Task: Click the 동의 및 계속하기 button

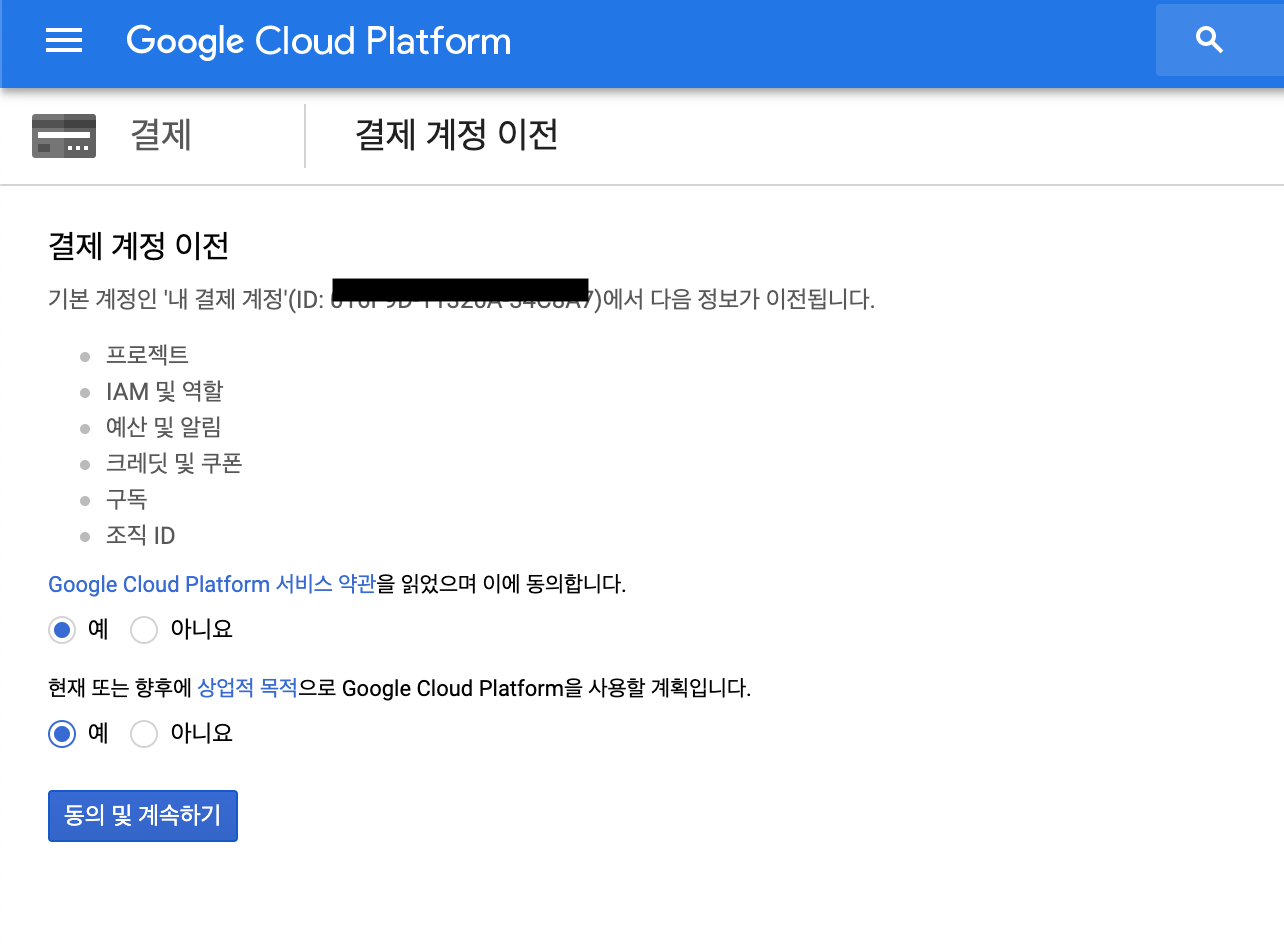Action: tap(143, 816)
